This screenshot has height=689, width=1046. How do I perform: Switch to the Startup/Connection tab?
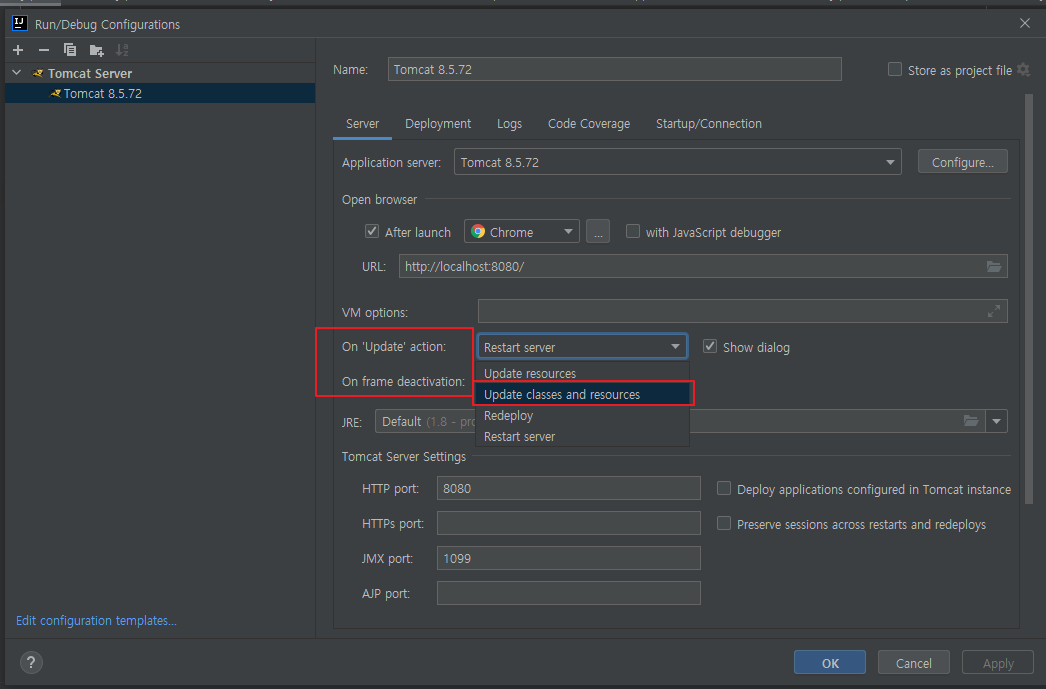tap(708, 123)
